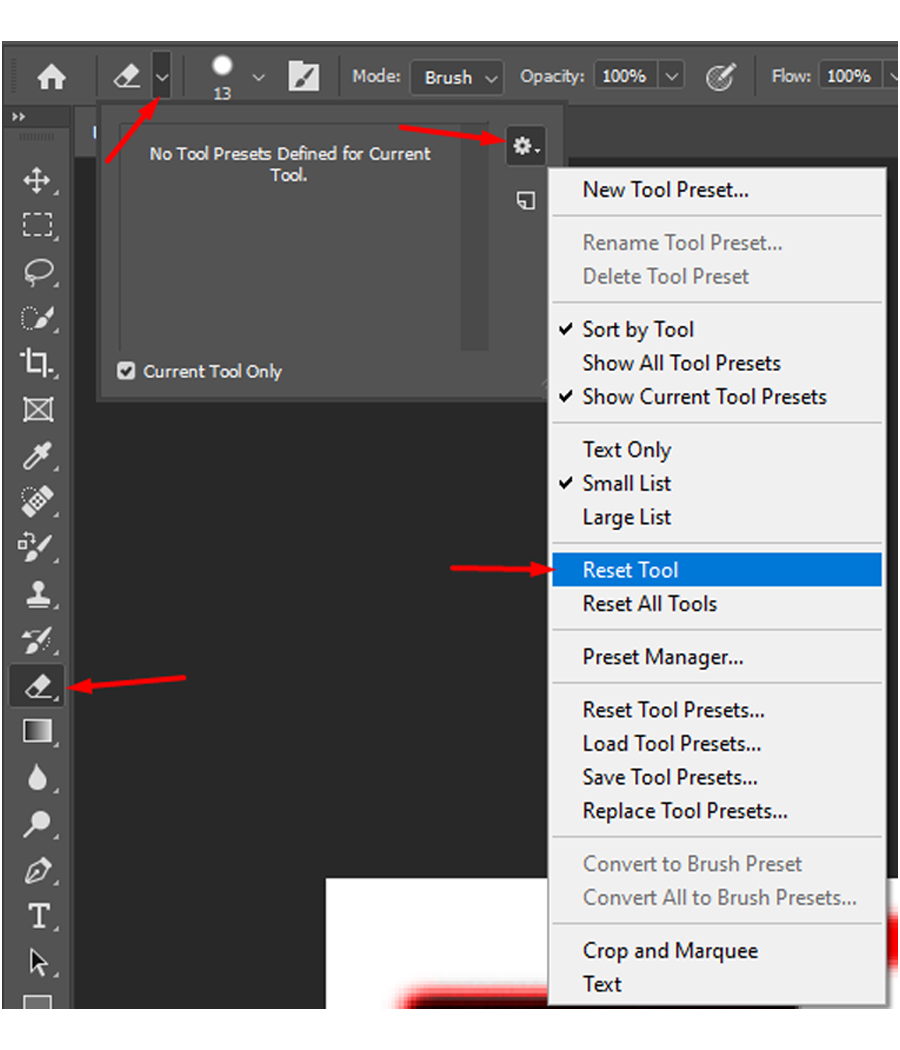This screenshot has height=1050, width=900.
Task: Open the Mode dropdown set to Brush
Action: 456,77
